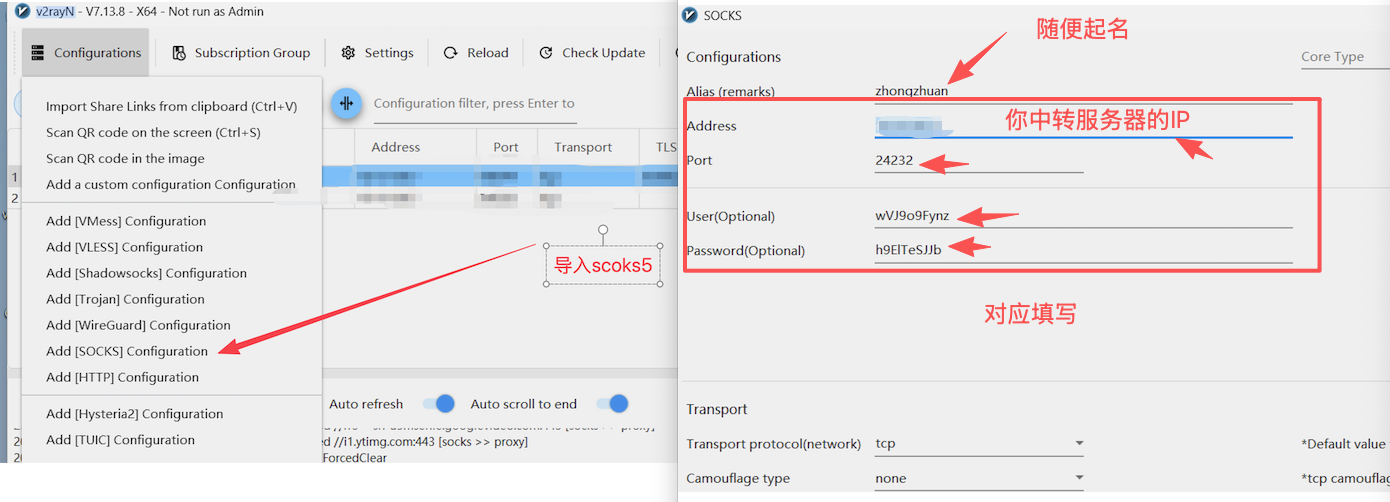Viewport: 1390px width, 502px height.
Task: Click the blue round column-split icon
Action: click(346, 103)
